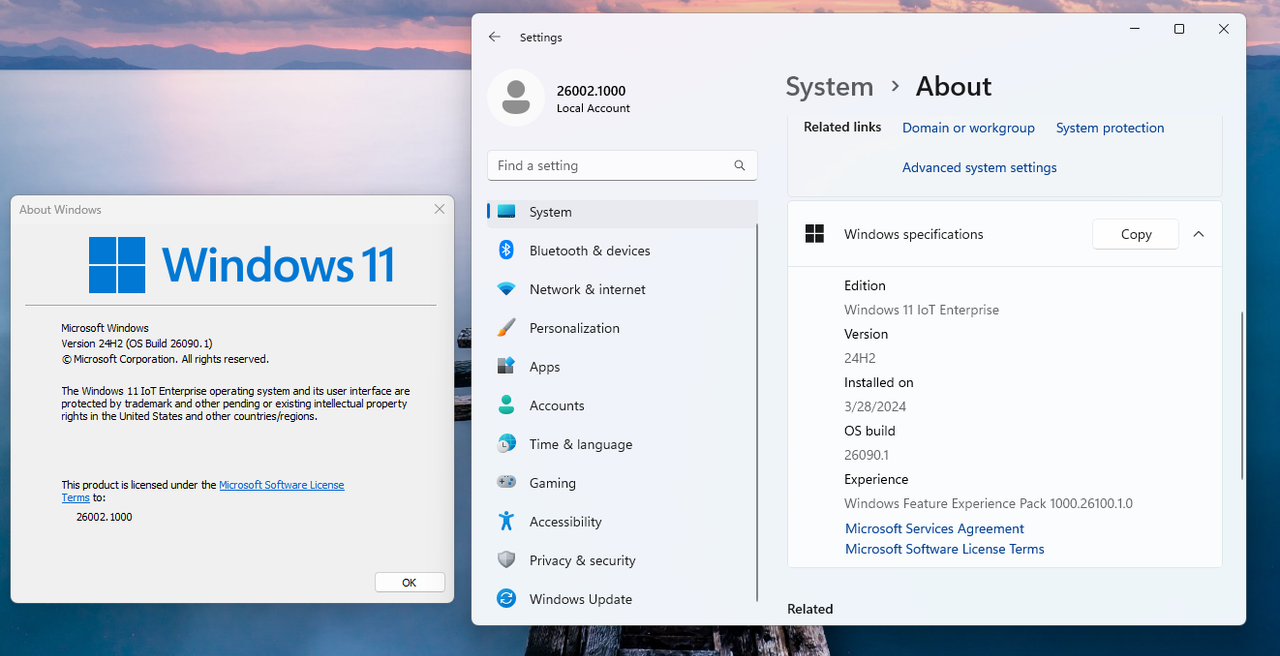Viewport: 1280px width, 656px height.
Task: Click the Windows logo beside Windows specifications
Action: [x=815, y=234]
